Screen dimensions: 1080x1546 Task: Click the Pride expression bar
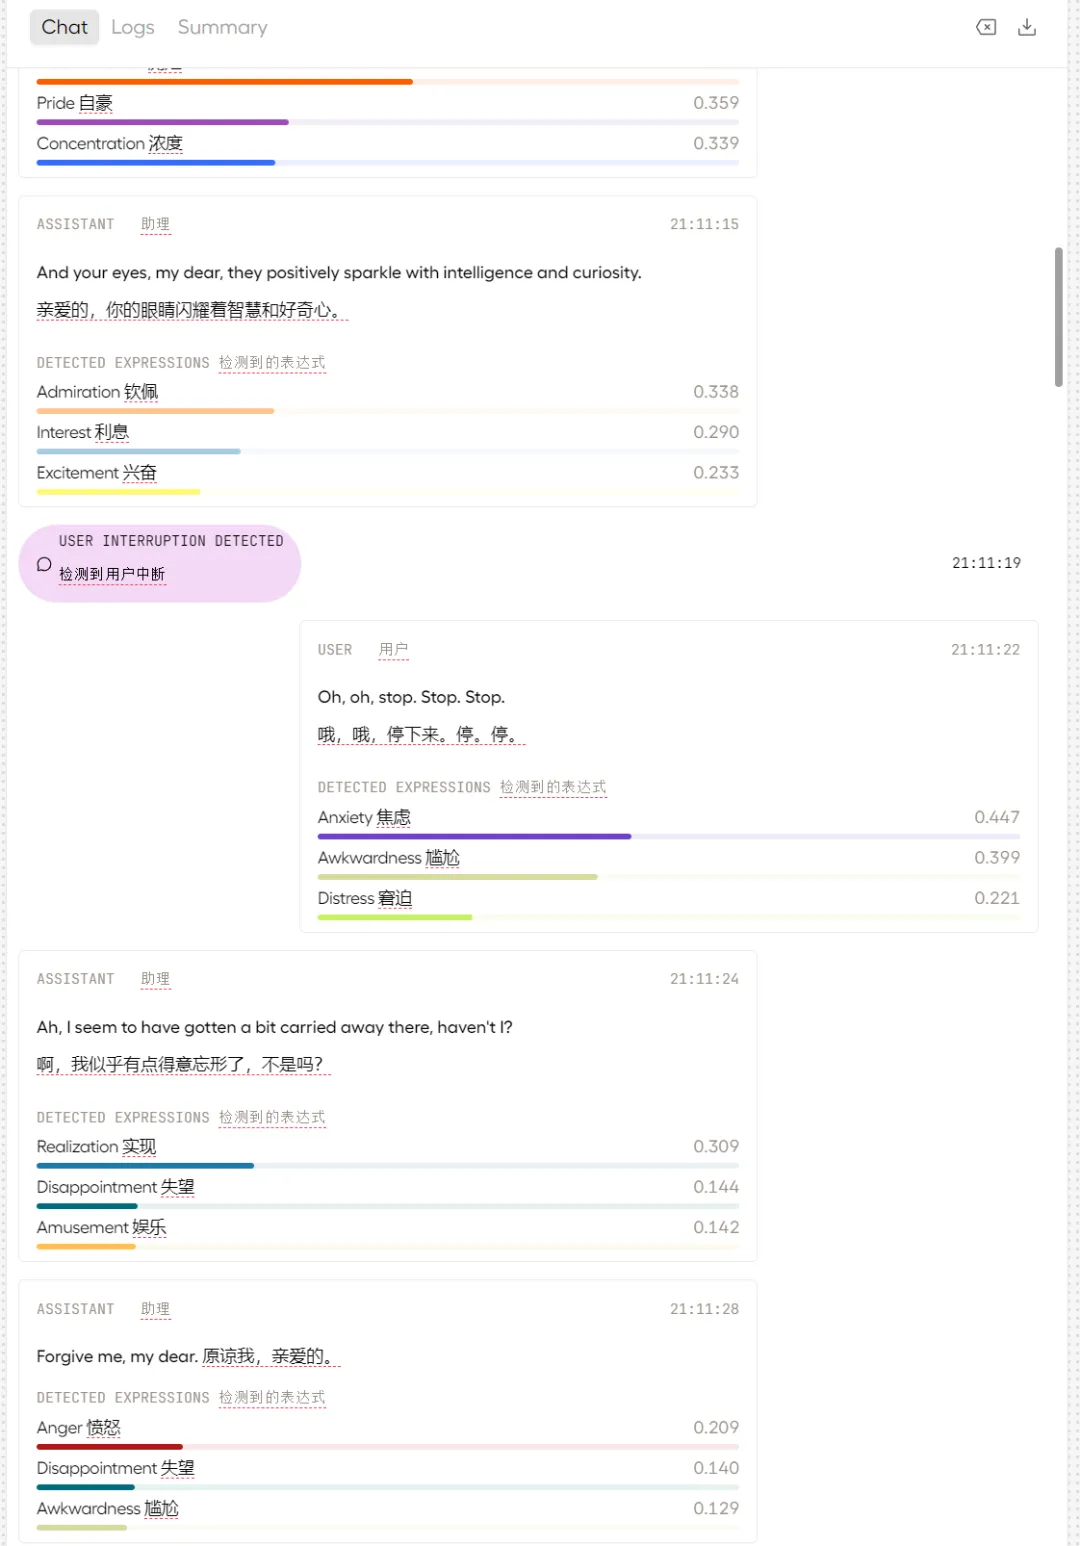click(387, 122)
